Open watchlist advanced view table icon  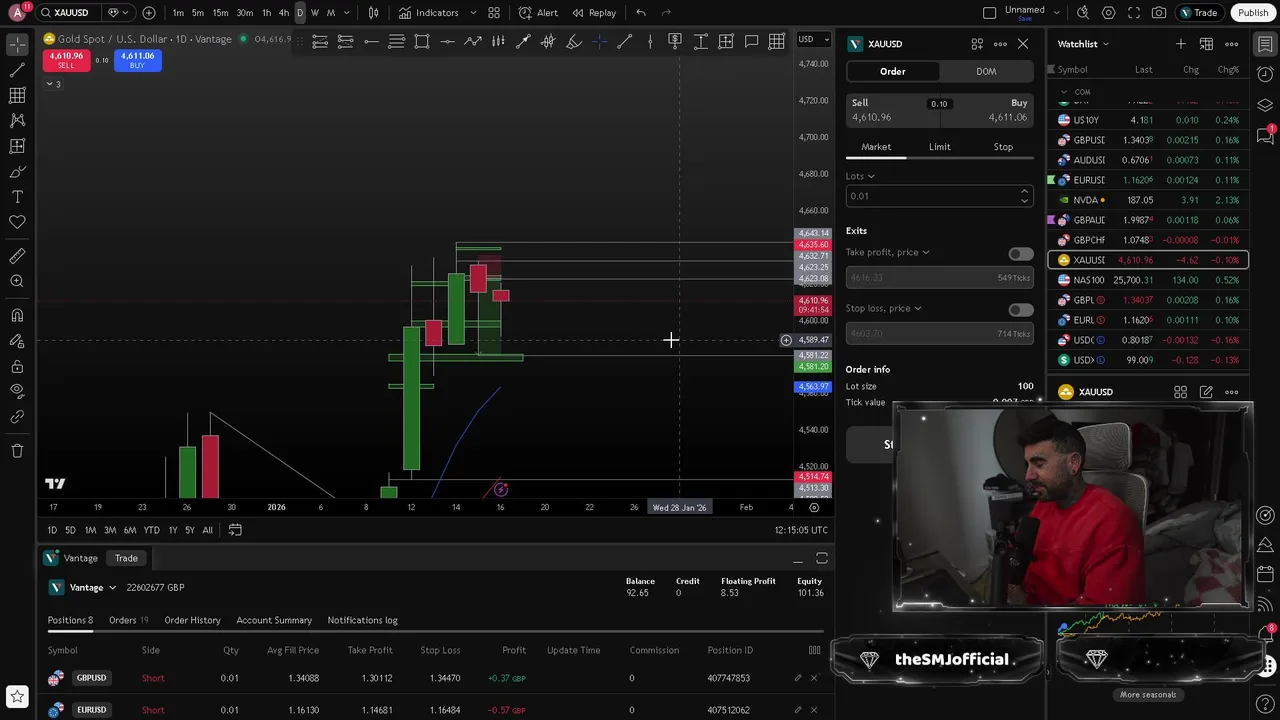click(x=1206, y=44)
